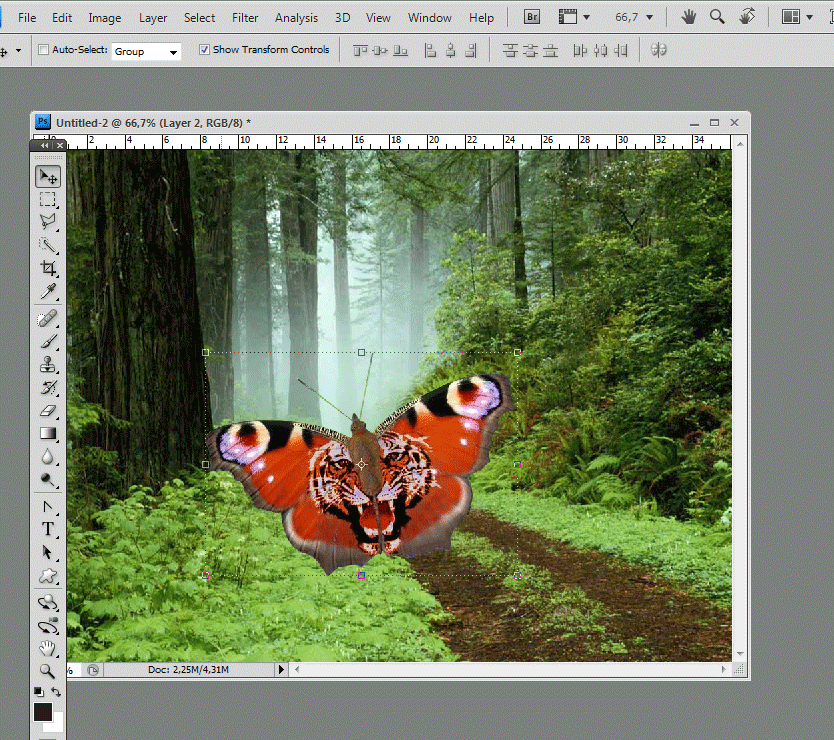Screen dimensions: 834x740
Task: Uncheck Show Transform Controls
Action: (x=204, y=49)
